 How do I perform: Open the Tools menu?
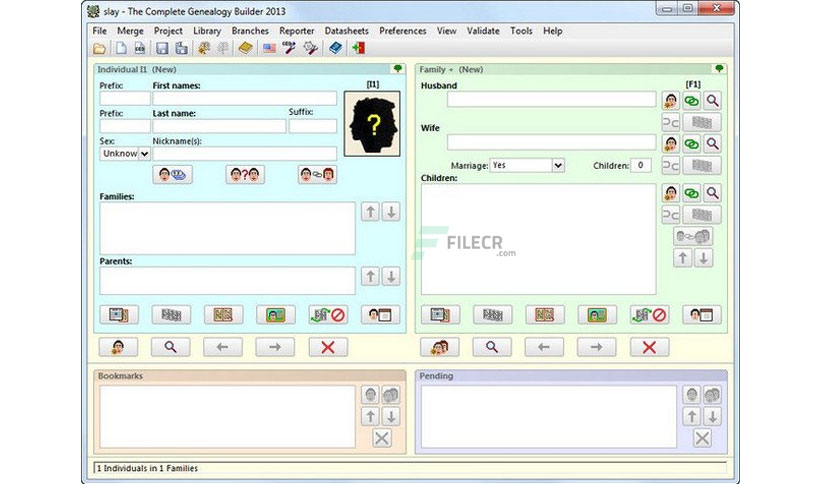tap(521, 31)
